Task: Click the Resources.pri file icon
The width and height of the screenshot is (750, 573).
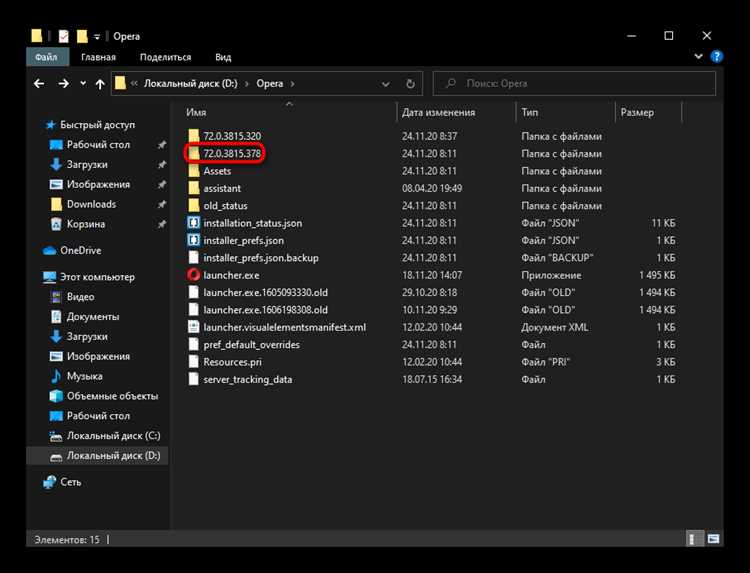Action: [x=193, y=362]
